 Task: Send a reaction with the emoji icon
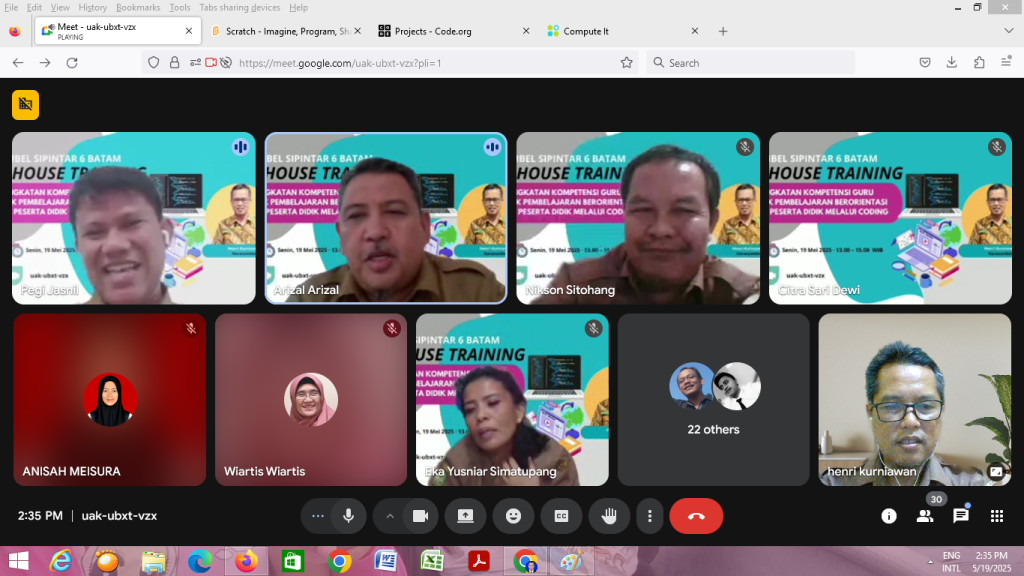pos(513,516)
